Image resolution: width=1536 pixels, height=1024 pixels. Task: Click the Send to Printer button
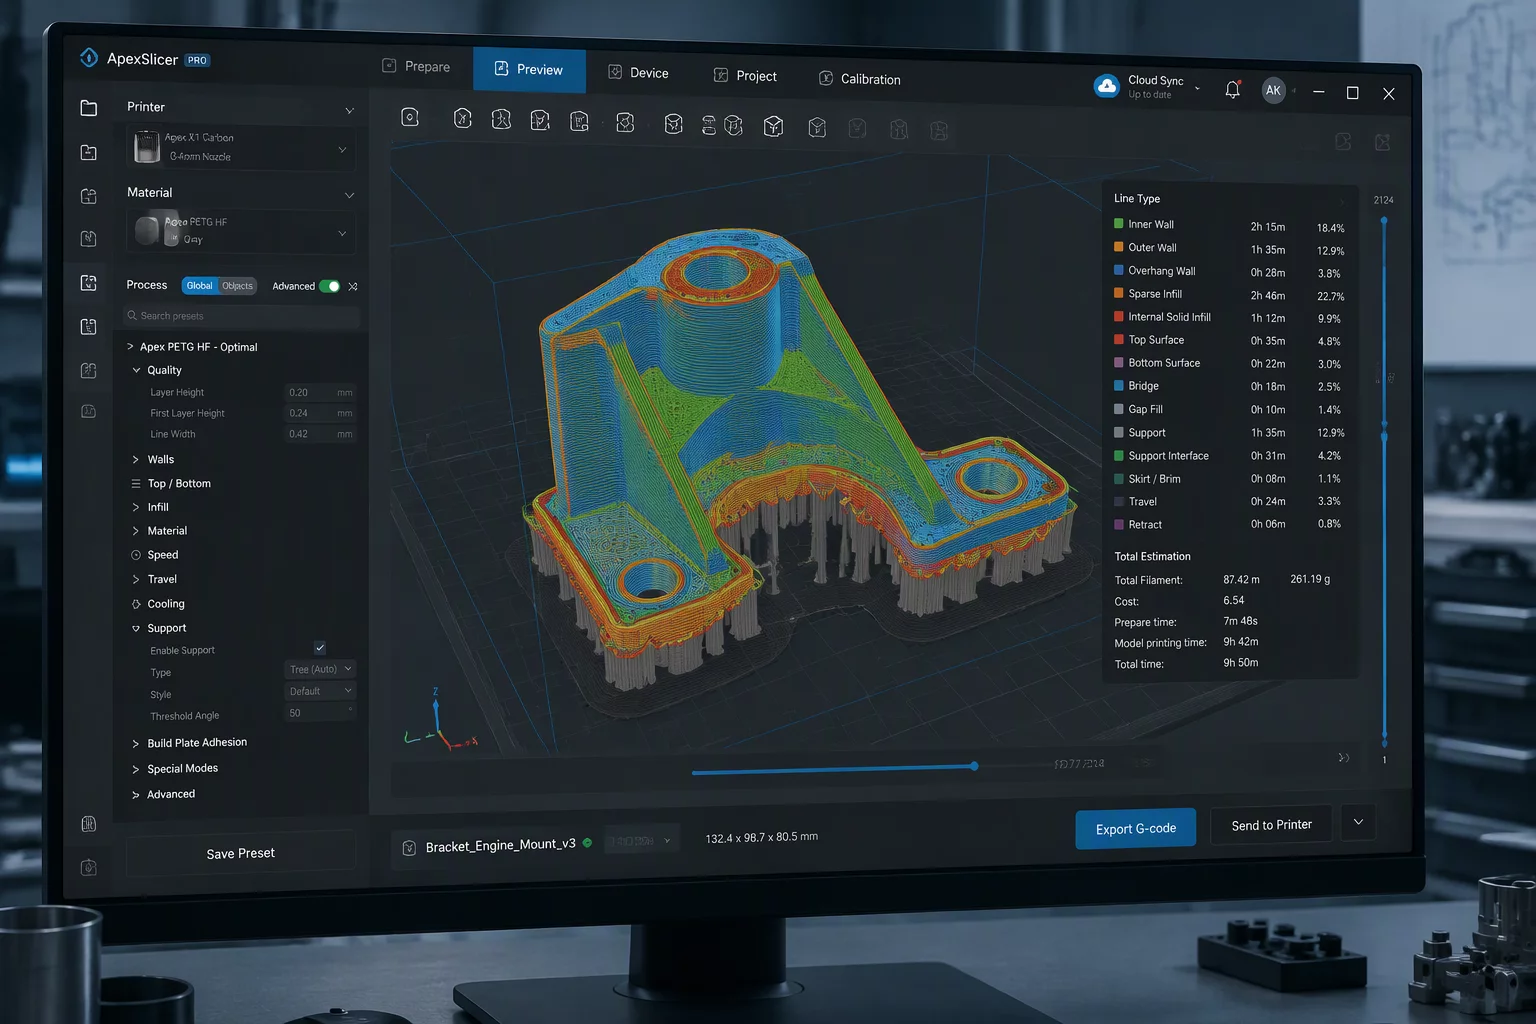click(1271, 825)
